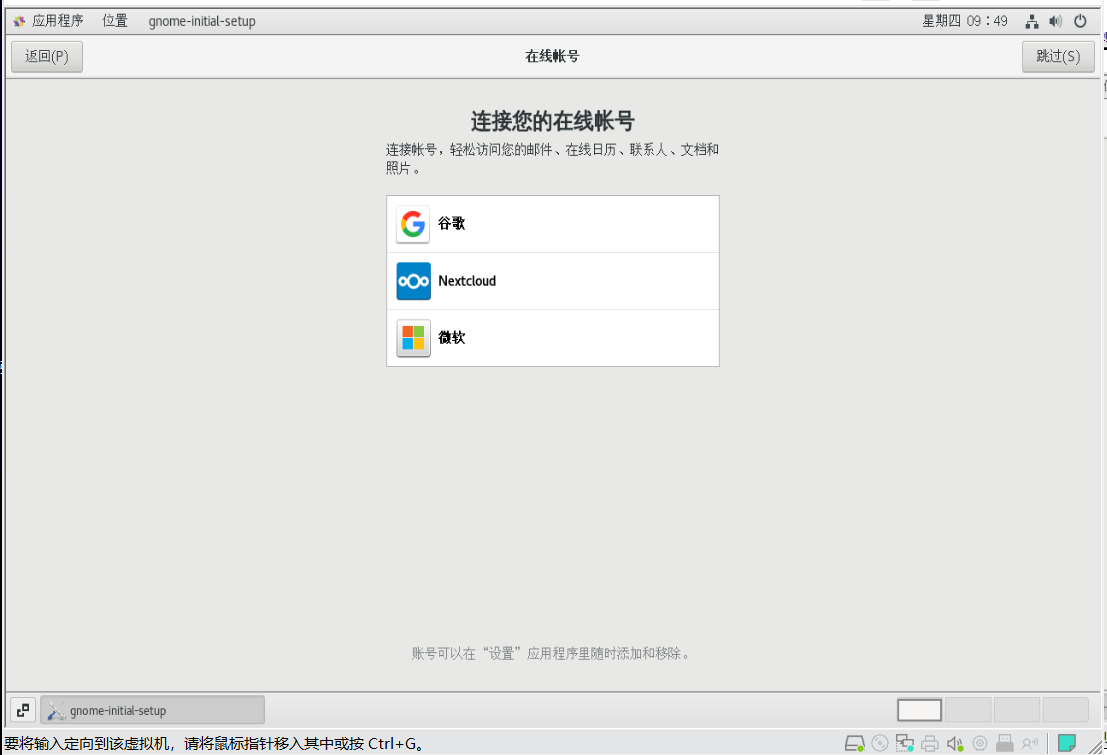Click the Applications menu foot logo icon

point(19,21)
